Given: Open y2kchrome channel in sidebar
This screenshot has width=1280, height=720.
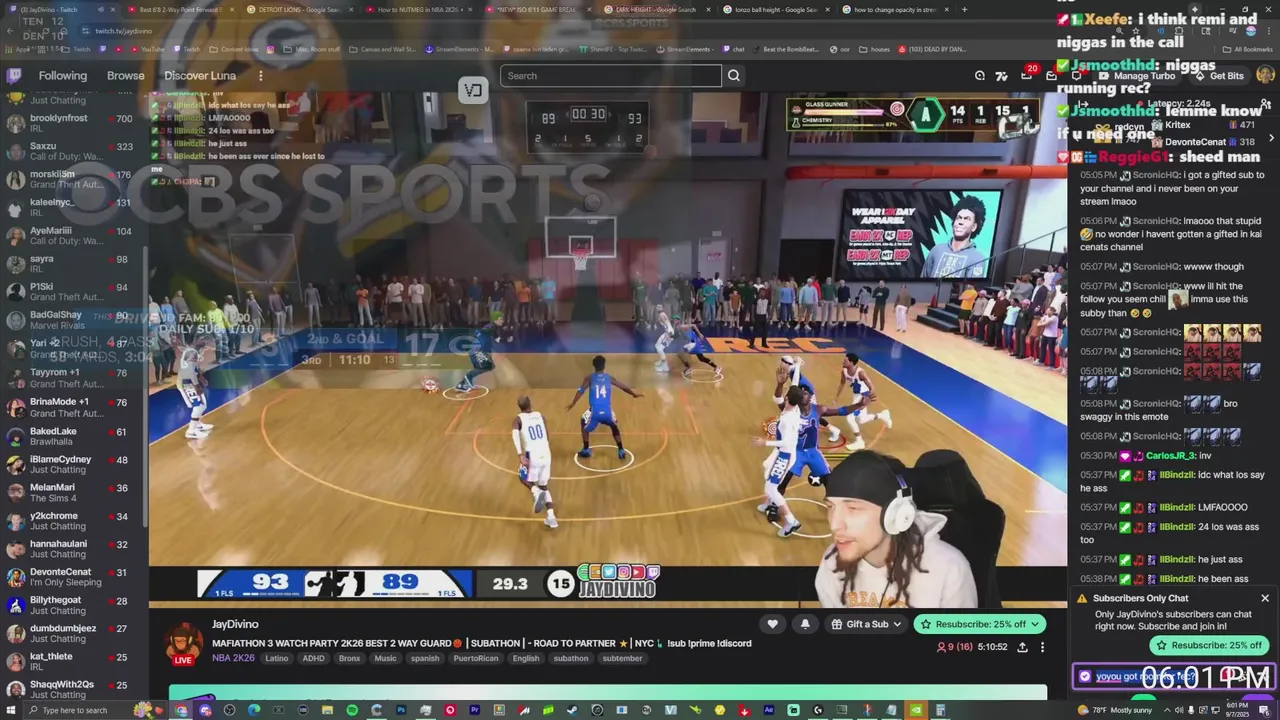Looking at the screenshot, I should pos(73,521).
